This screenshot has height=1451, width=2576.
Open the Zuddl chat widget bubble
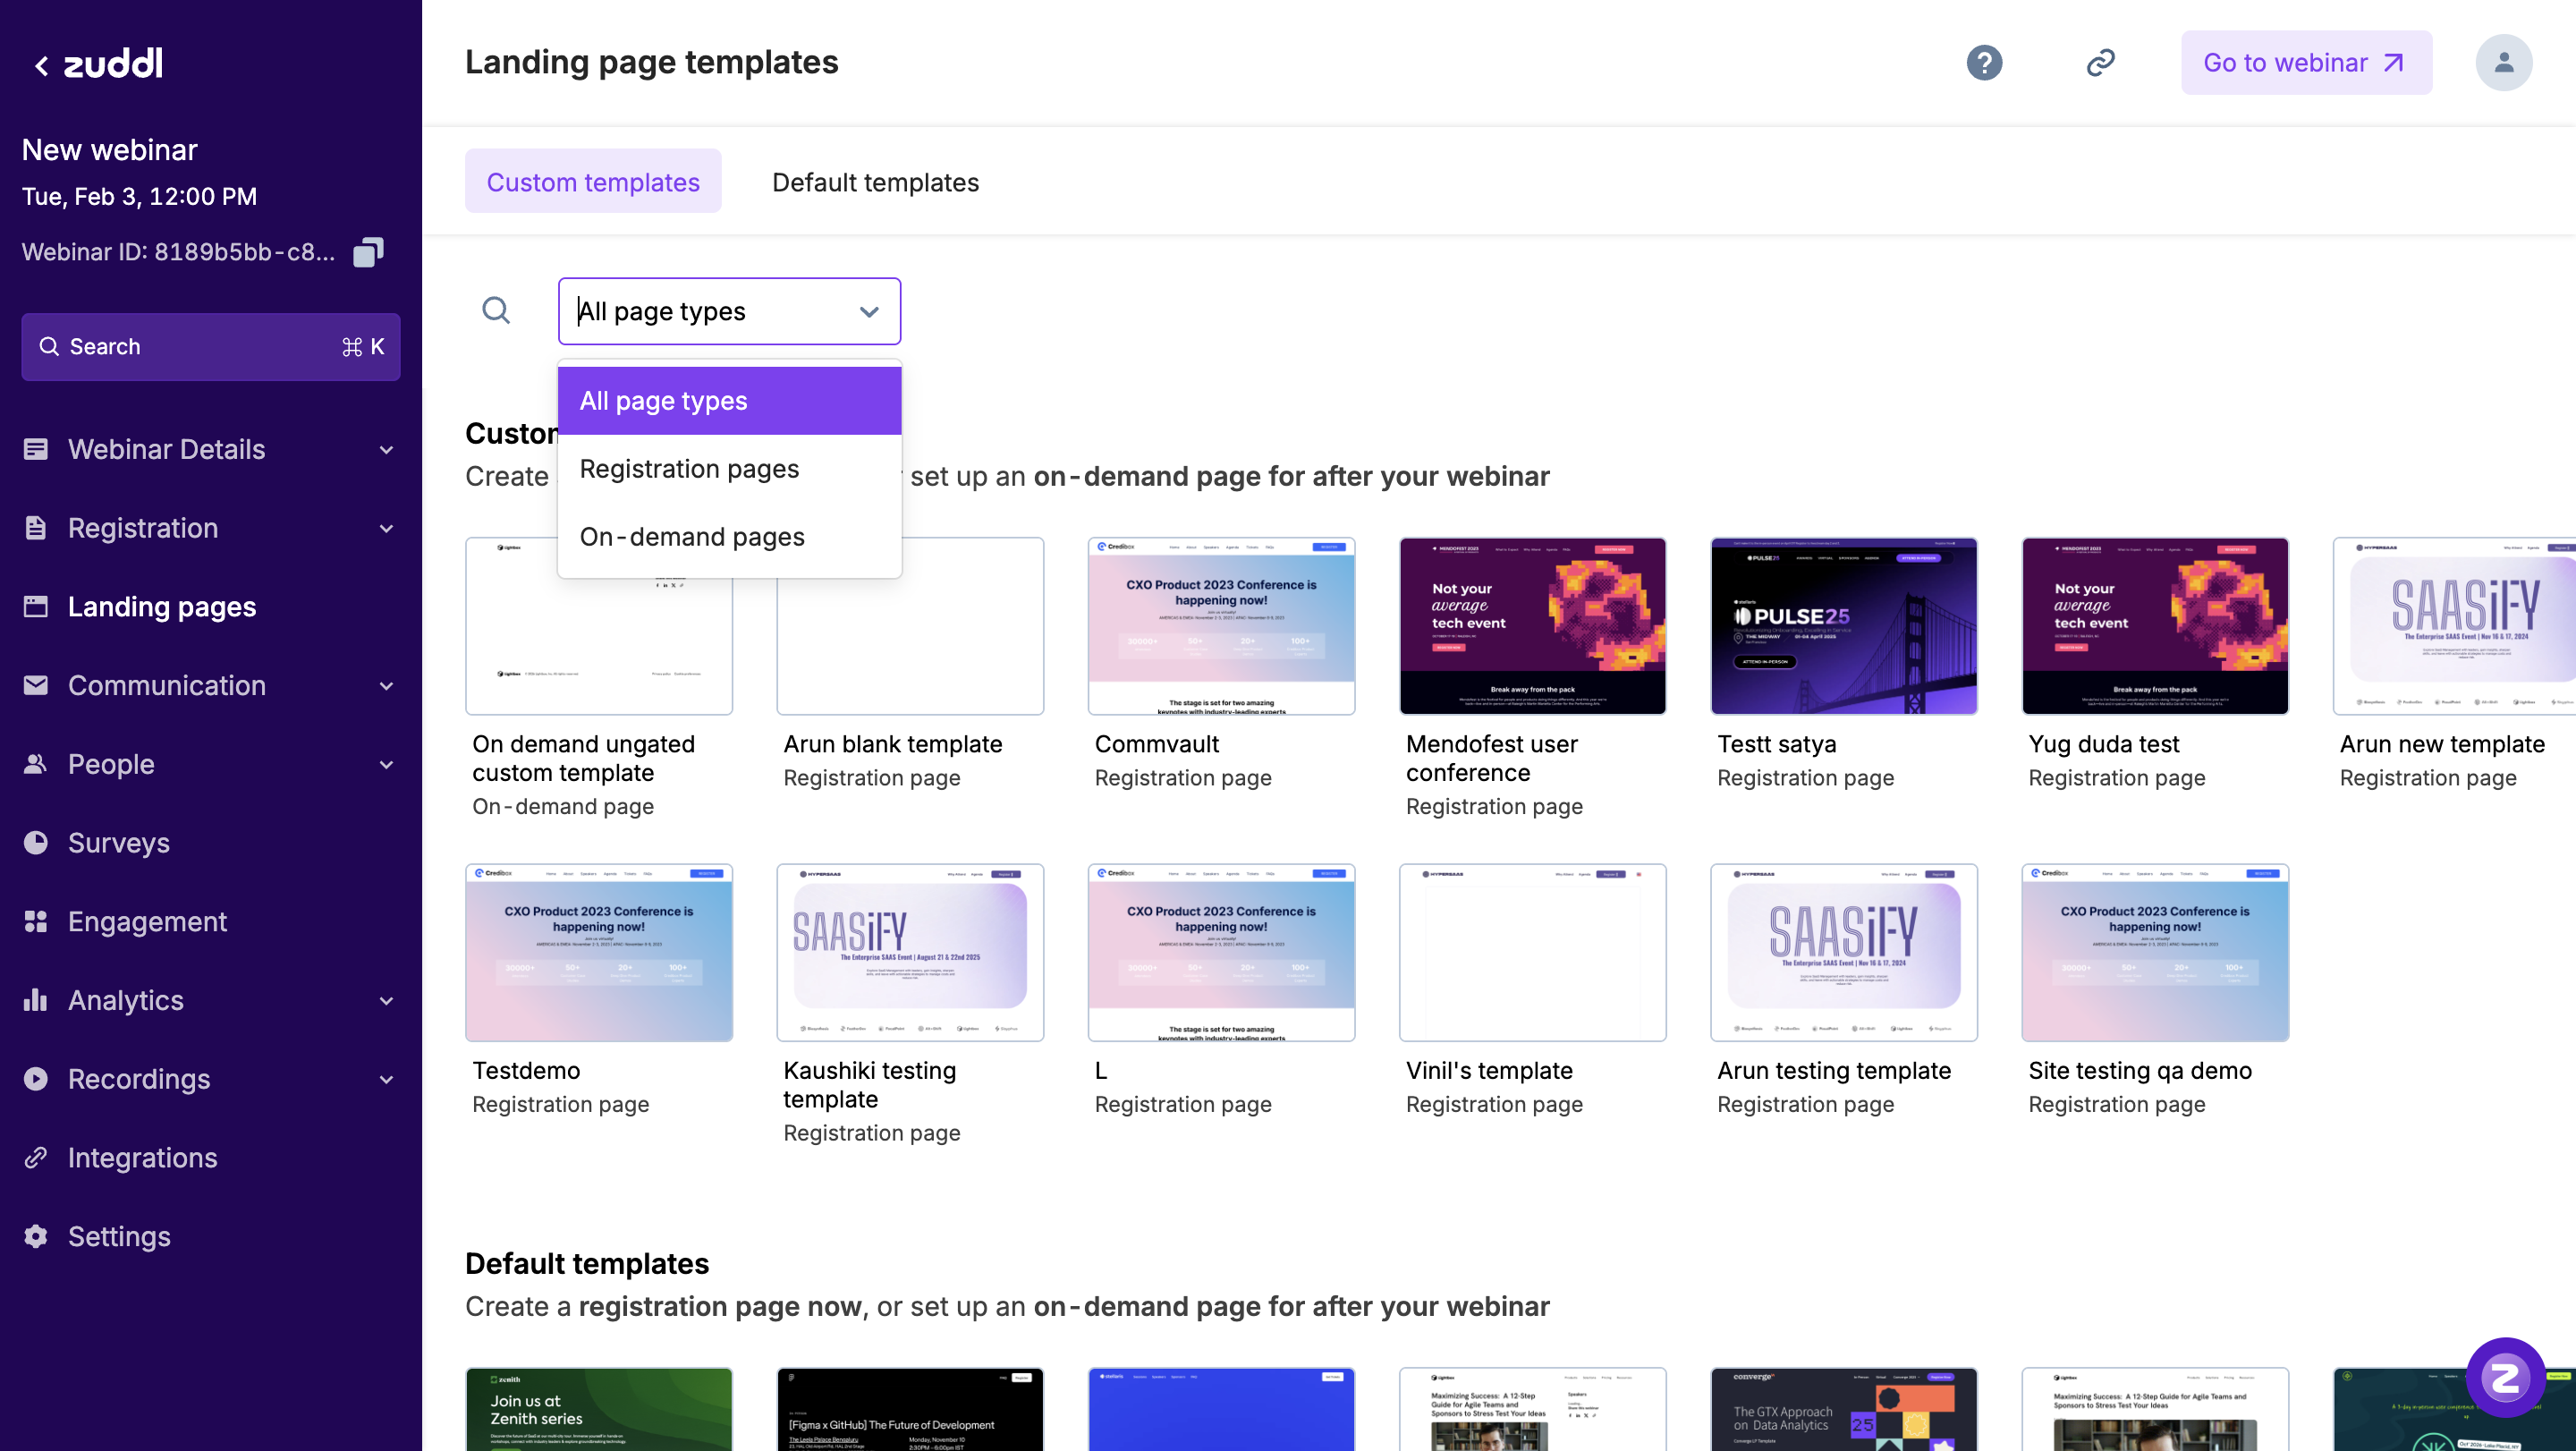[x=2504, y=1377]
